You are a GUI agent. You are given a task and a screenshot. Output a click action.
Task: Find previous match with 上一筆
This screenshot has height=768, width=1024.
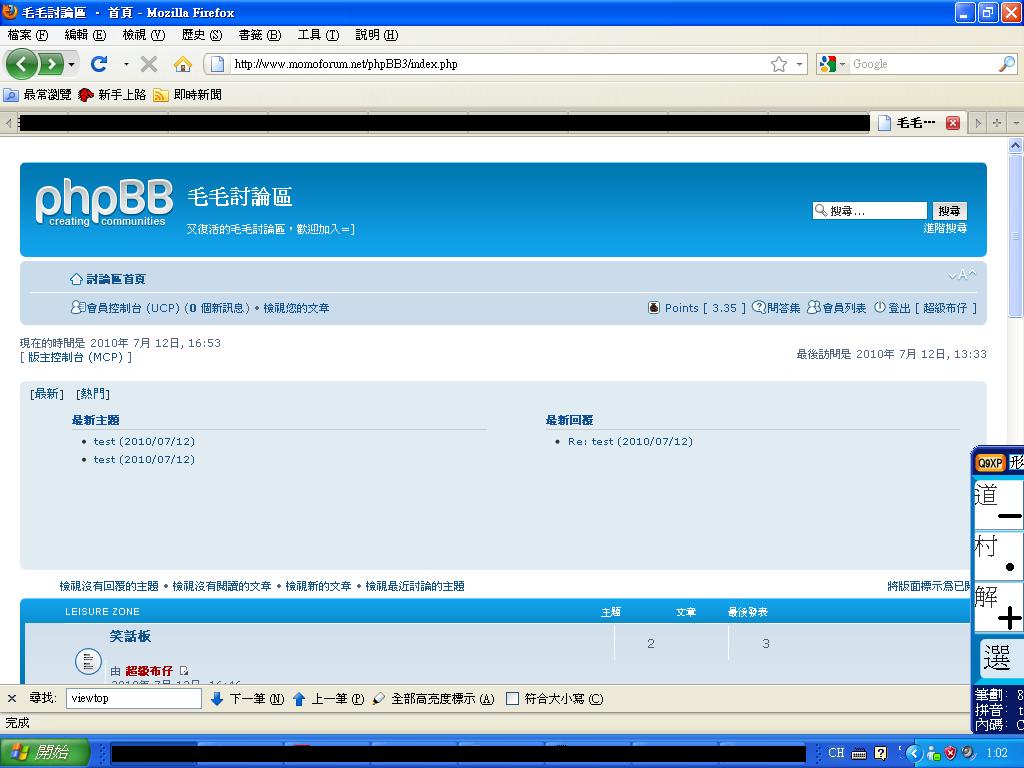[x=328, y=699]
